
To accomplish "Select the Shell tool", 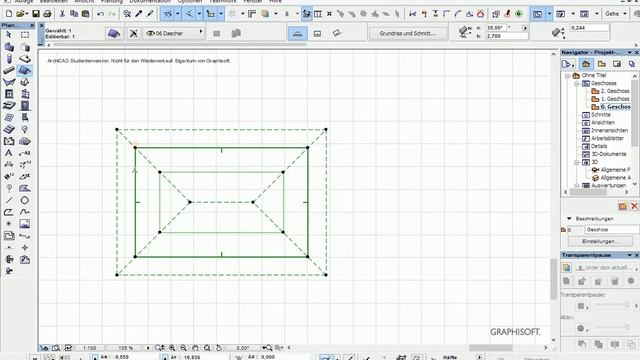I will pyautogui.click(x=9, y=82).
